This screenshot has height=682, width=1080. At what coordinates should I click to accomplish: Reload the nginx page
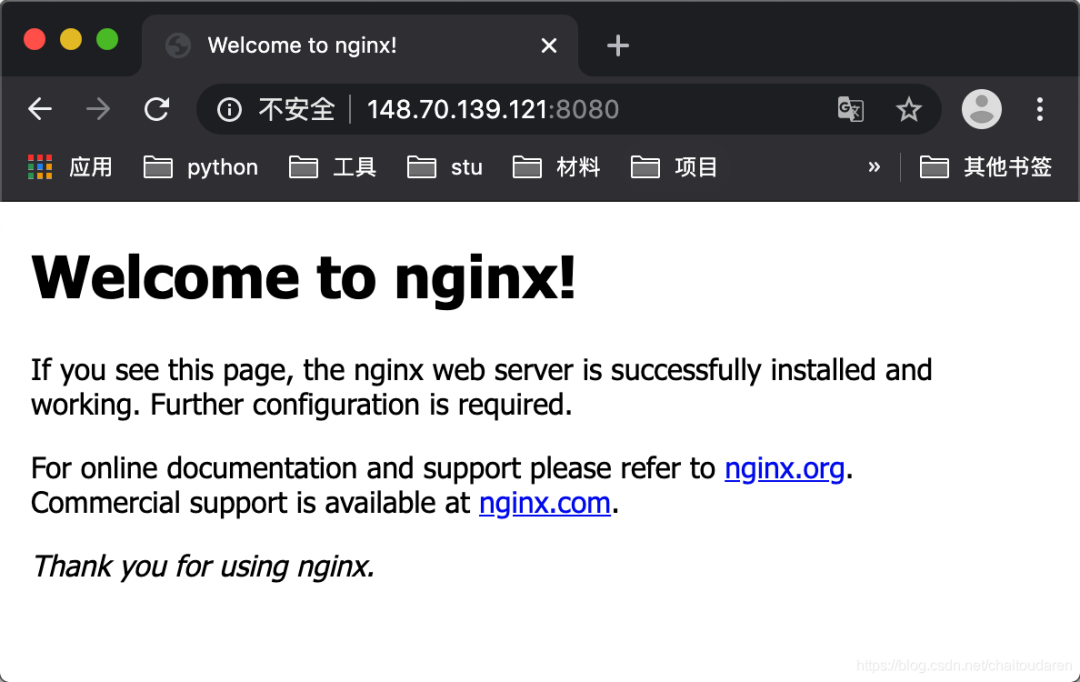coord(157,109)
